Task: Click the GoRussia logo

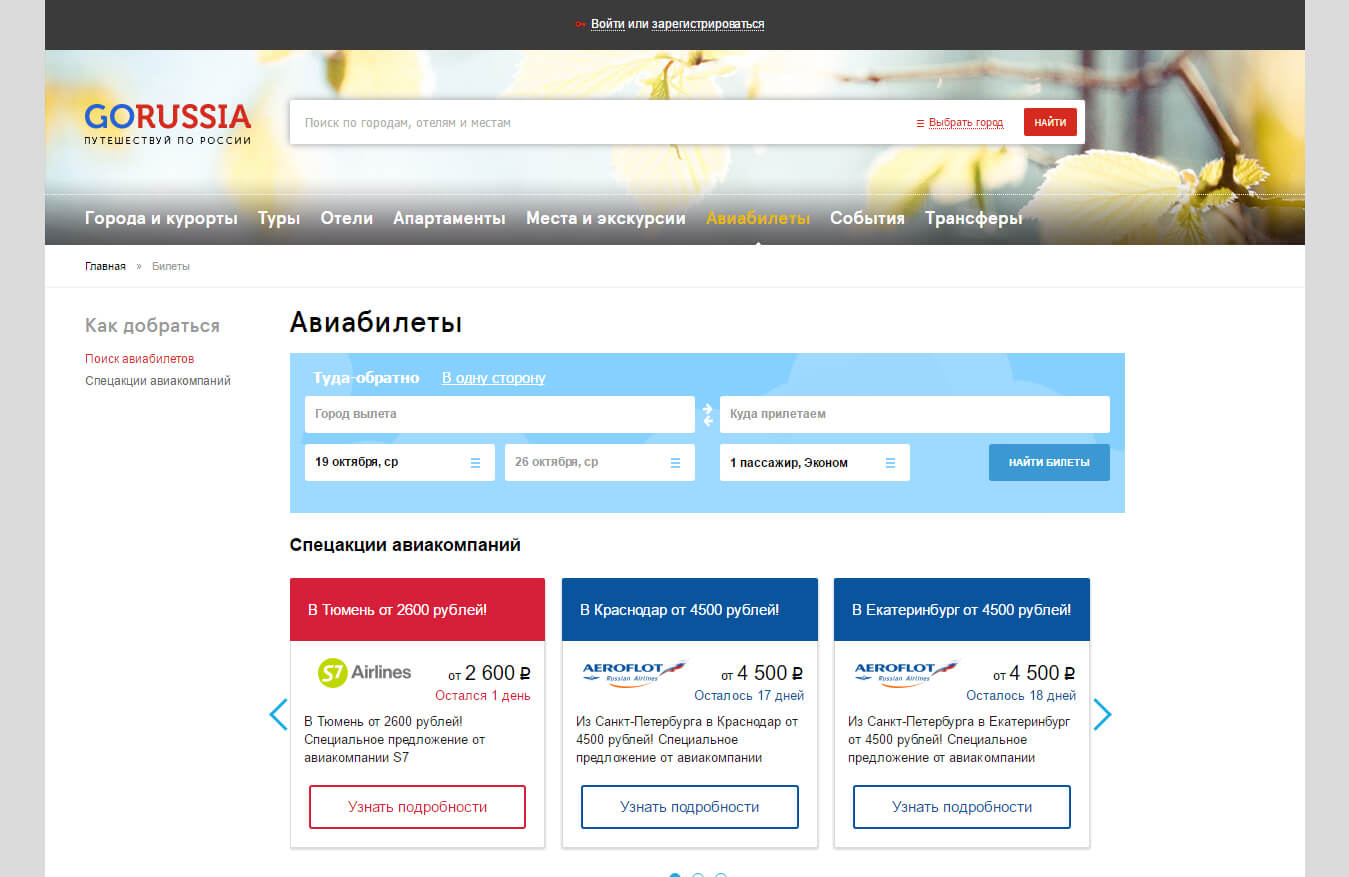Action: coord(167,123)
